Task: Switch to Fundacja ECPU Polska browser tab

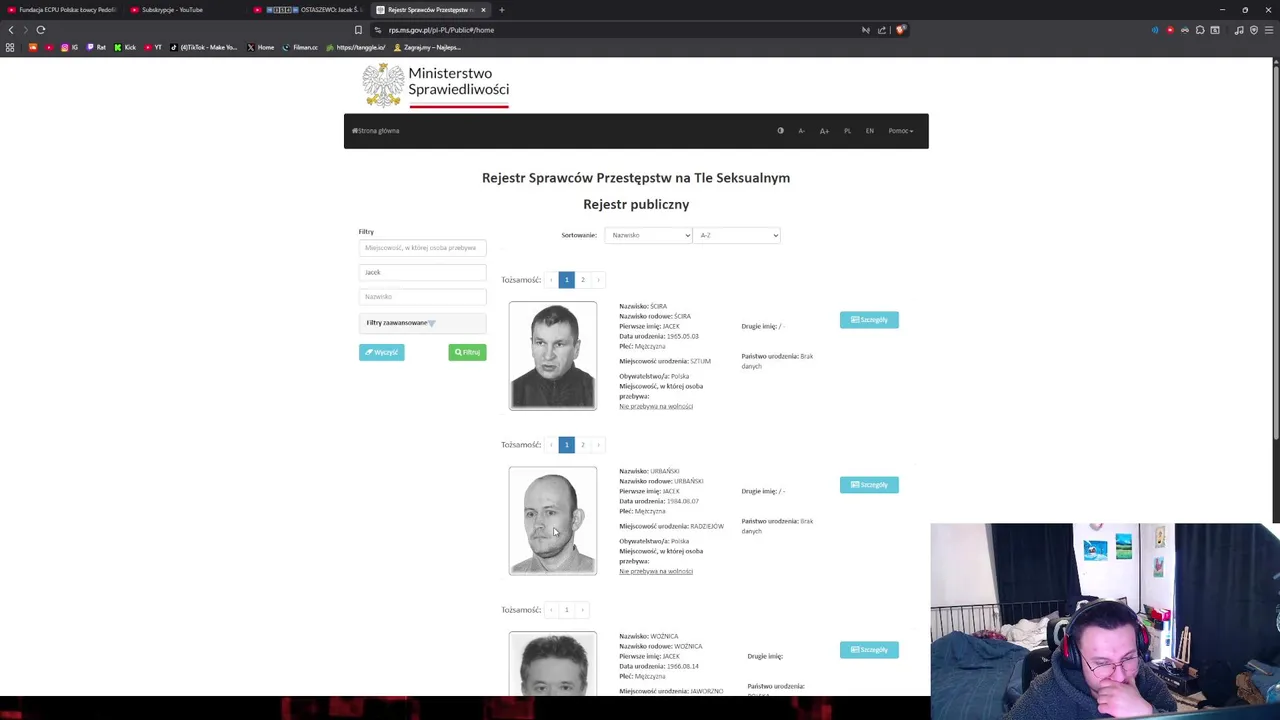Action: [x=62, y=10]
